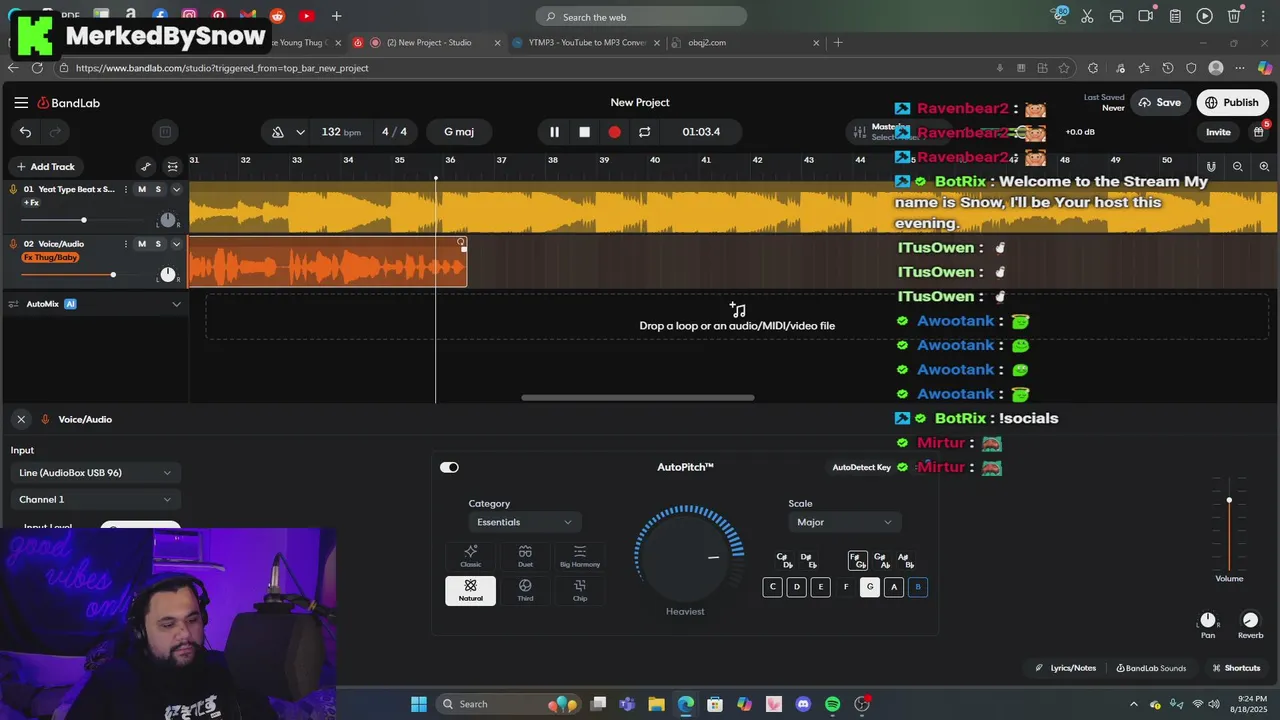Expand track 02 Voice/Audio chevron
The height and width of the screenshot is (720, 1280).
pyautogui.click(x=176, y=244)
